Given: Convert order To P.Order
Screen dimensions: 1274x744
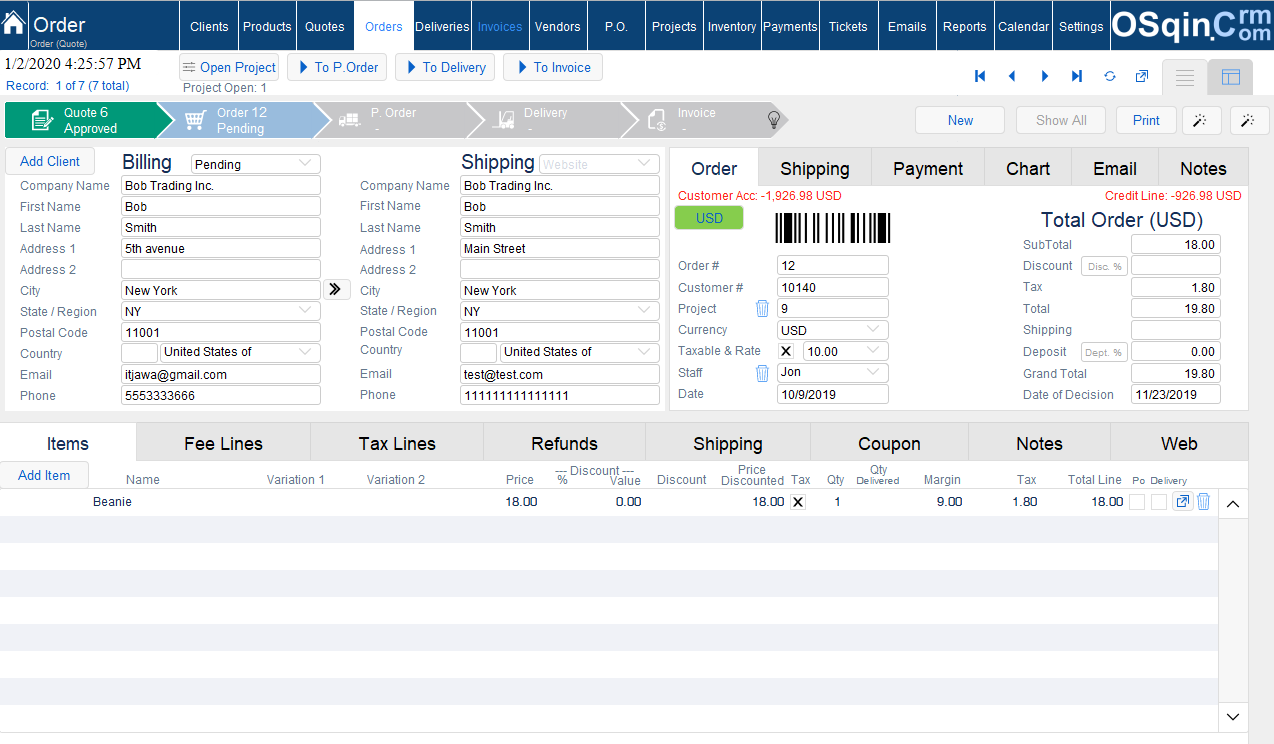Looking at the screenshot, I should [x=337, y=67].
